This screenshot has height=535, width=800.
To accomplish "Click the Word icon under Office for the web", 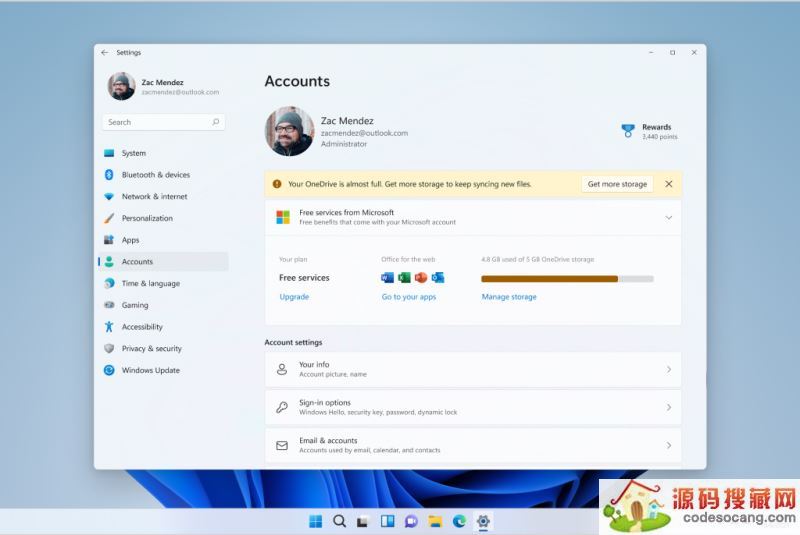I will 388,278.
